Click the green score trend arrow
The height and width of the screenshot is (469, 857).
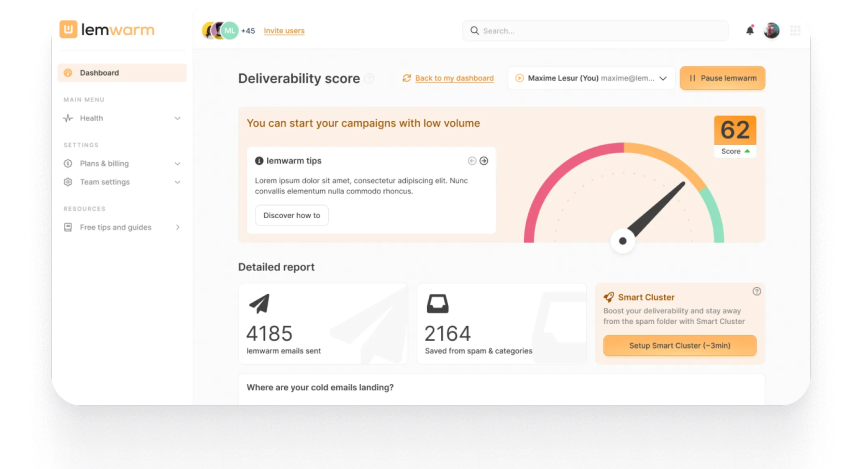[x=747, y=151]
